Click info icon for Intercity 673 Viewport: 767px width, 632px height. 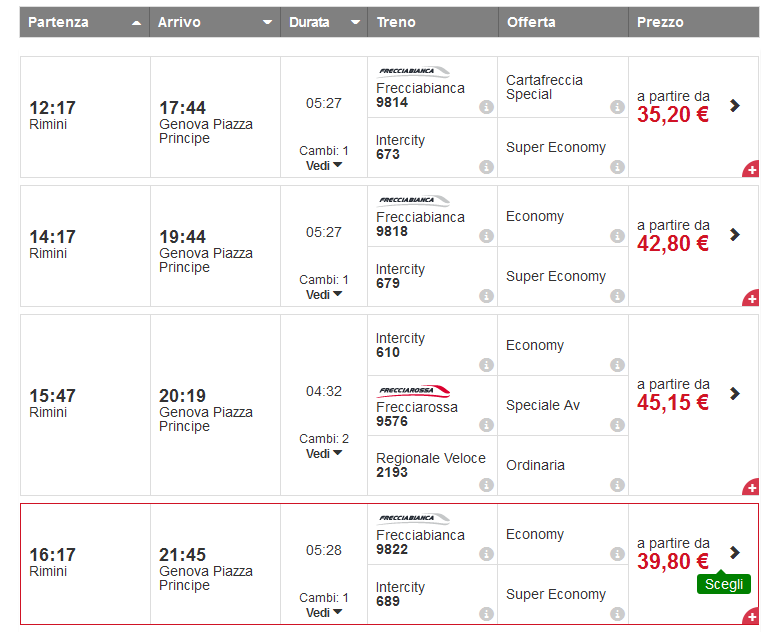486,167
